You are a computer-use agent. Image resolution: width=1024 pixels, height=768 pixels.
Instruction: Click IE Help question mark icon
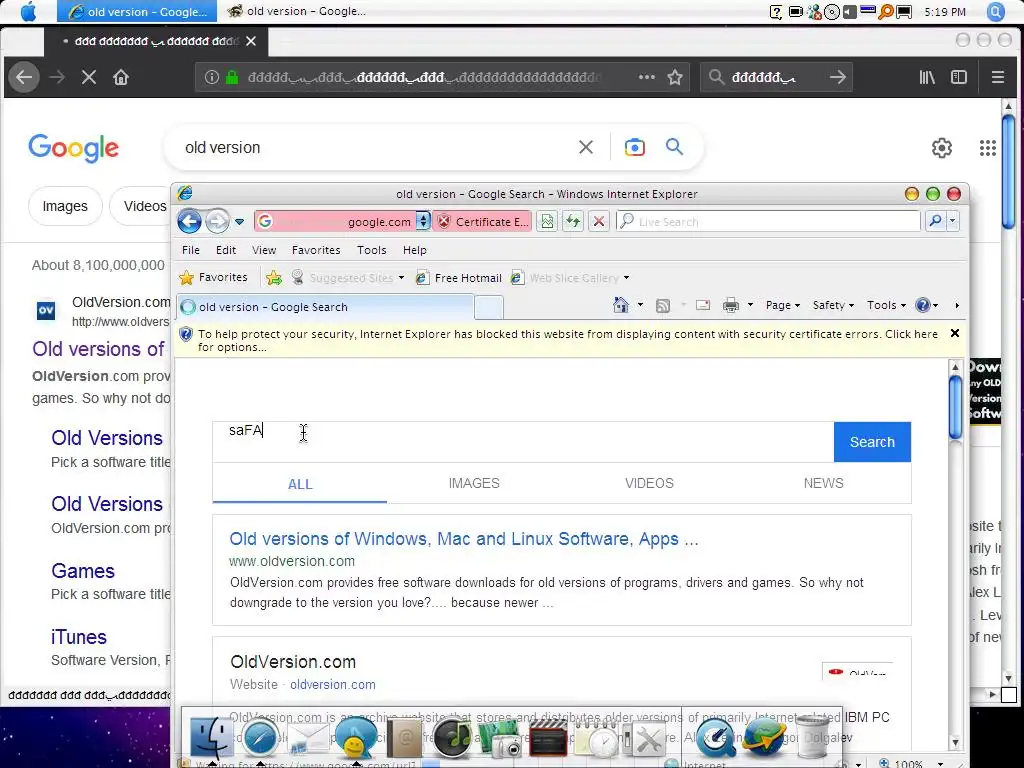(x=923, y=305)
